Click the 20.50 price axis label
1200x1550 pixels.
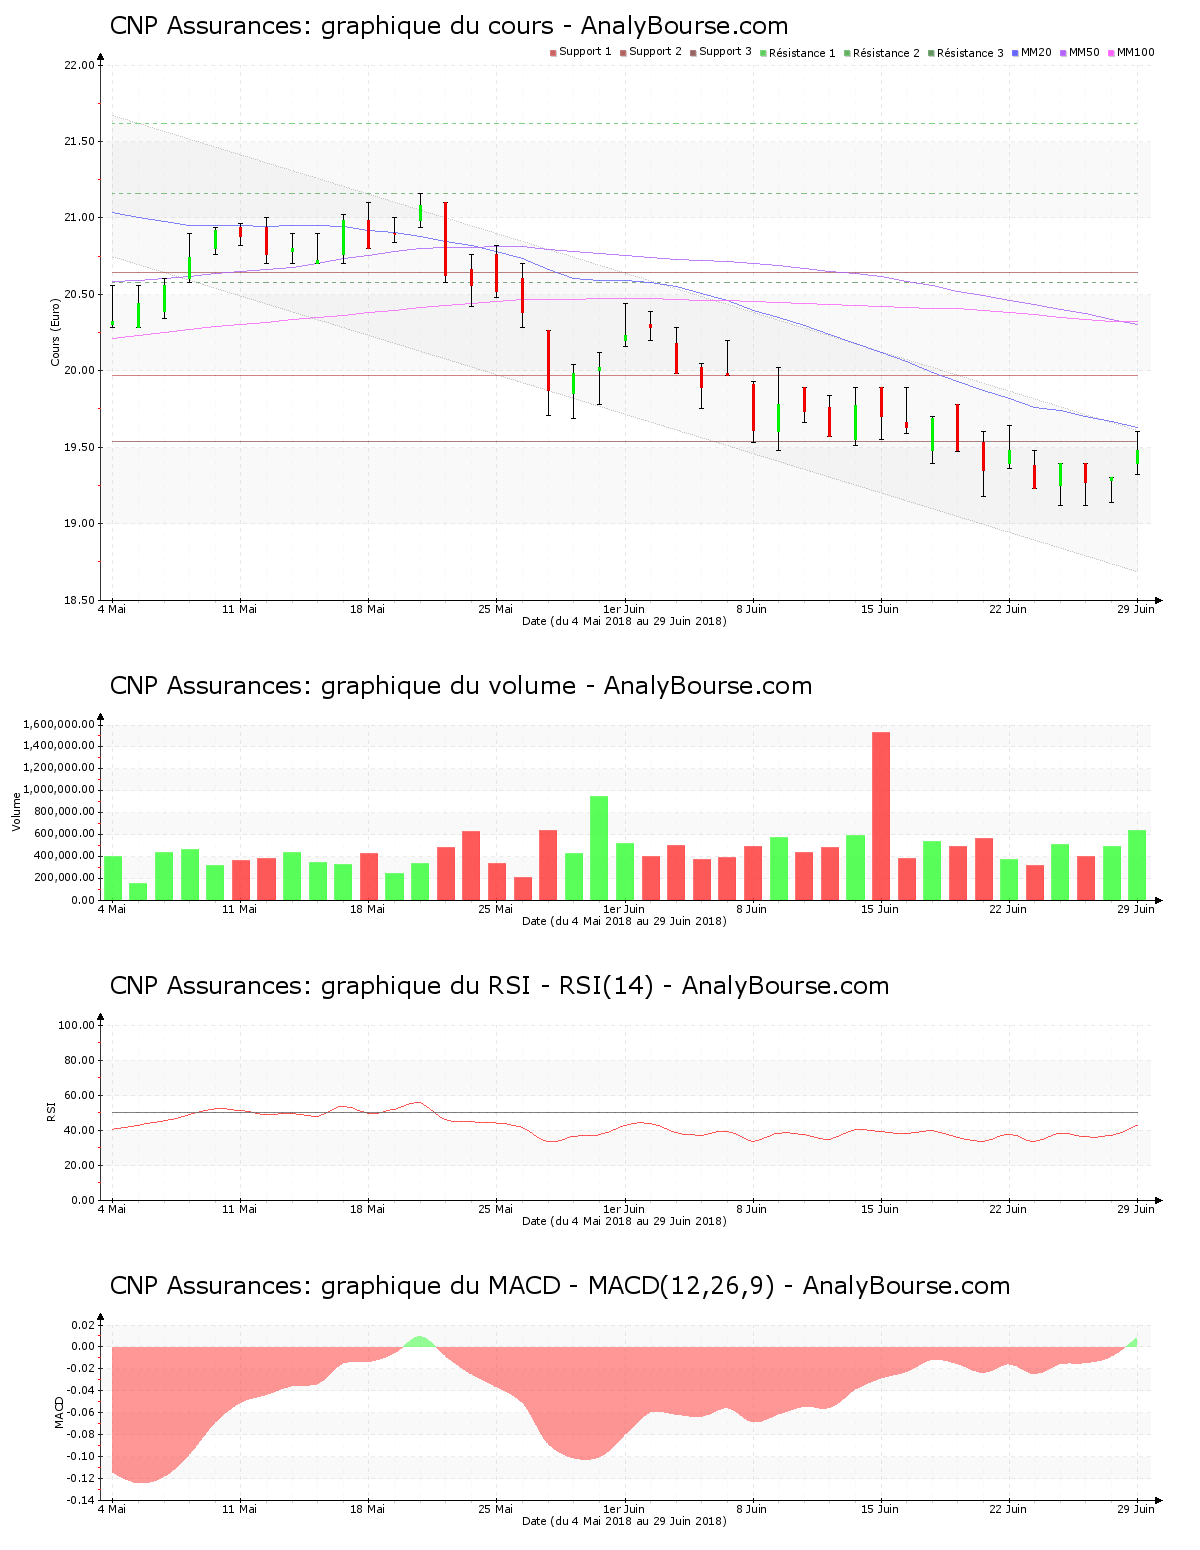79,295
